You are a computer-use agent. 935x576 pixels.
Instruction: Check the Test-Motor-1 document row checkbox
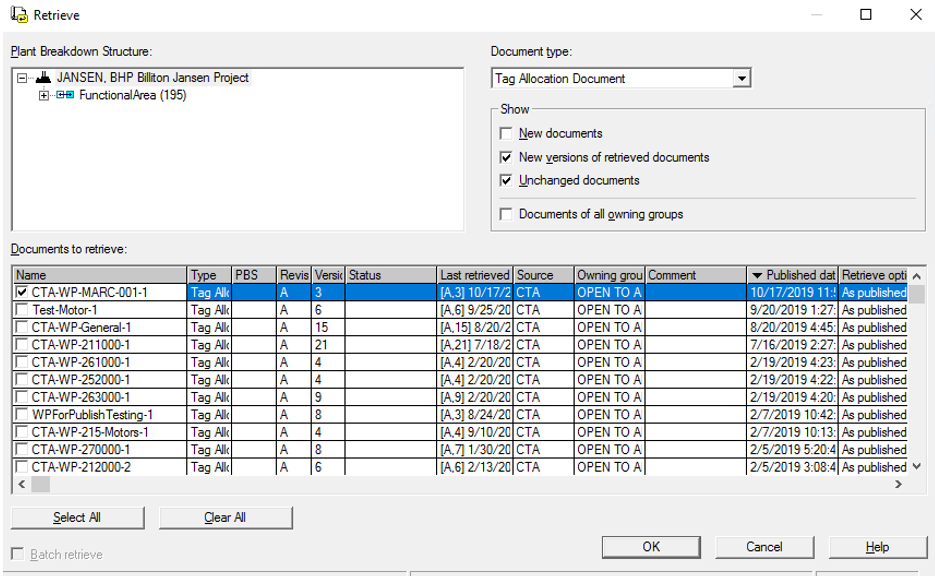[x=22, y=310]
